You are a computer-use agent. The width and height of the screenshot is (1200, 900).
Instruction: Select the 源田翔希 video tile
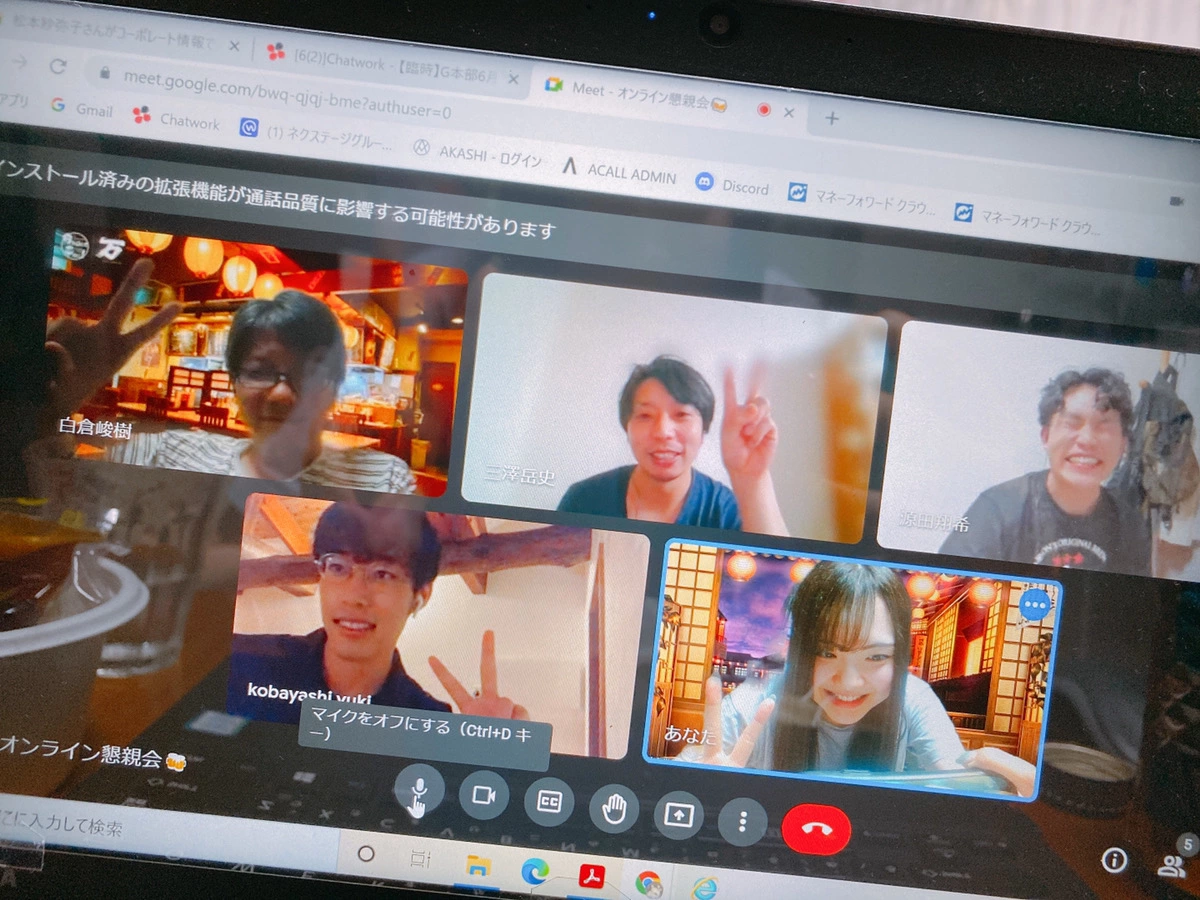point(1040,450)
